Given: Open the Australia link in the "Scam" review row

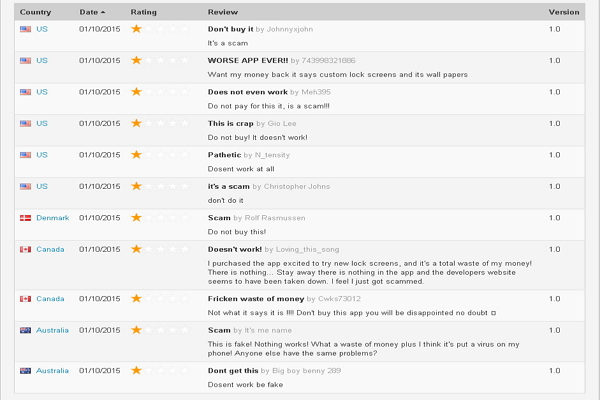Looking at the screenshot, I should click(53, 330).
